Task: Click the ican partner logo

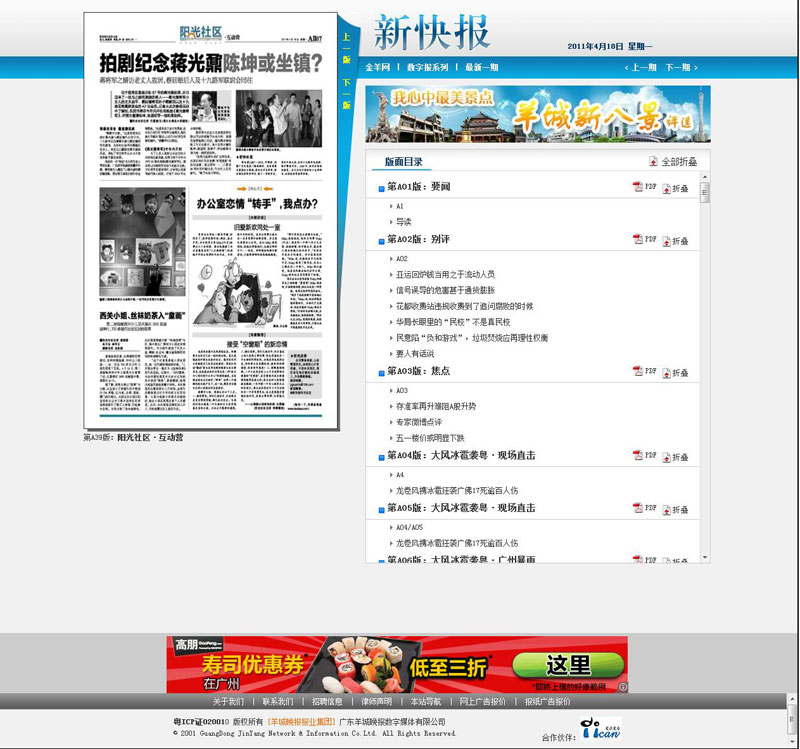Action: click(x=601, y=728)
